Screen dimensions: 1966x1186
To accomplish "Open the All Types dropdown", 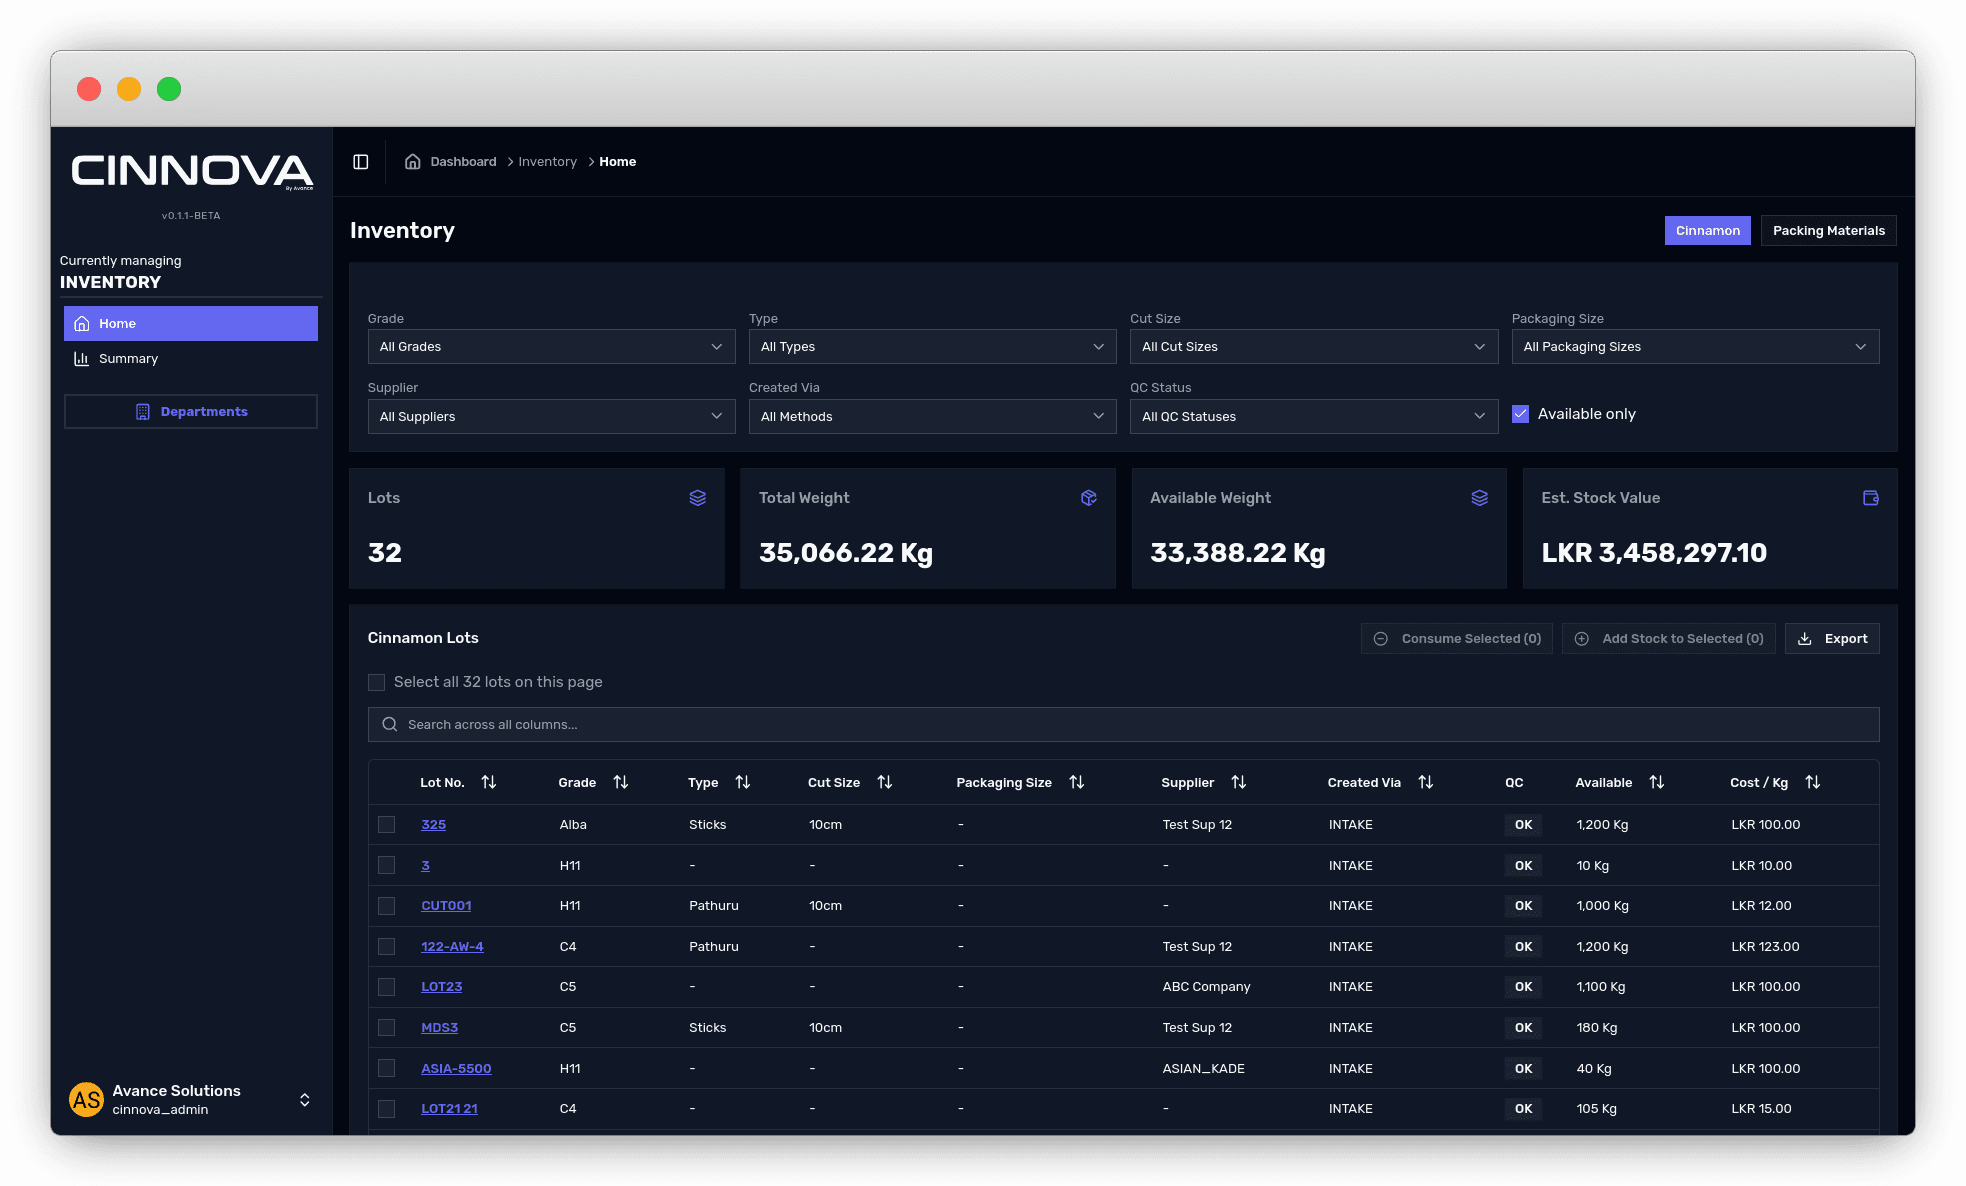I will pos(933,347).
